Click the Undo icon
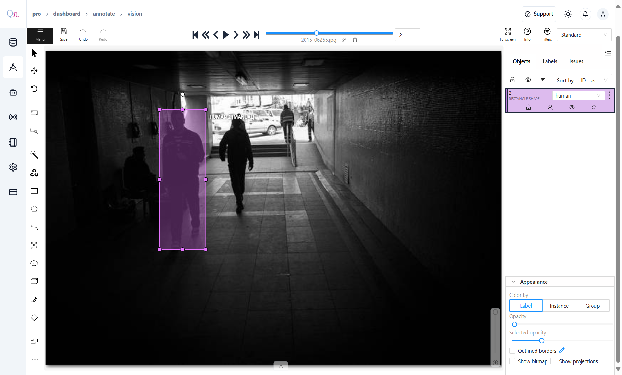This screenshot has height=375, width=622. (x=83, y=35)
